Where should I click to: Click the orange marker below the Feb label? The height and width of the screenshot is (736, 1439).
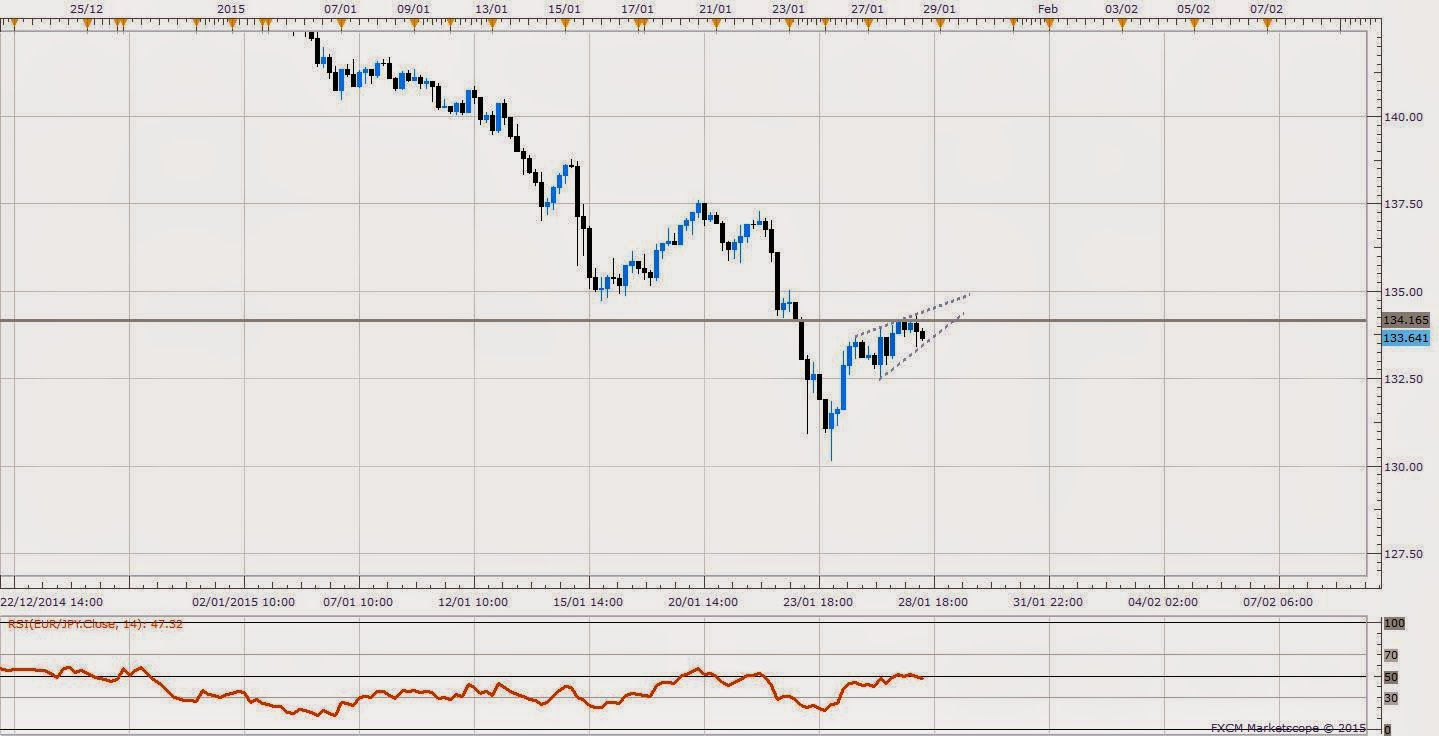pos(1047,25)
